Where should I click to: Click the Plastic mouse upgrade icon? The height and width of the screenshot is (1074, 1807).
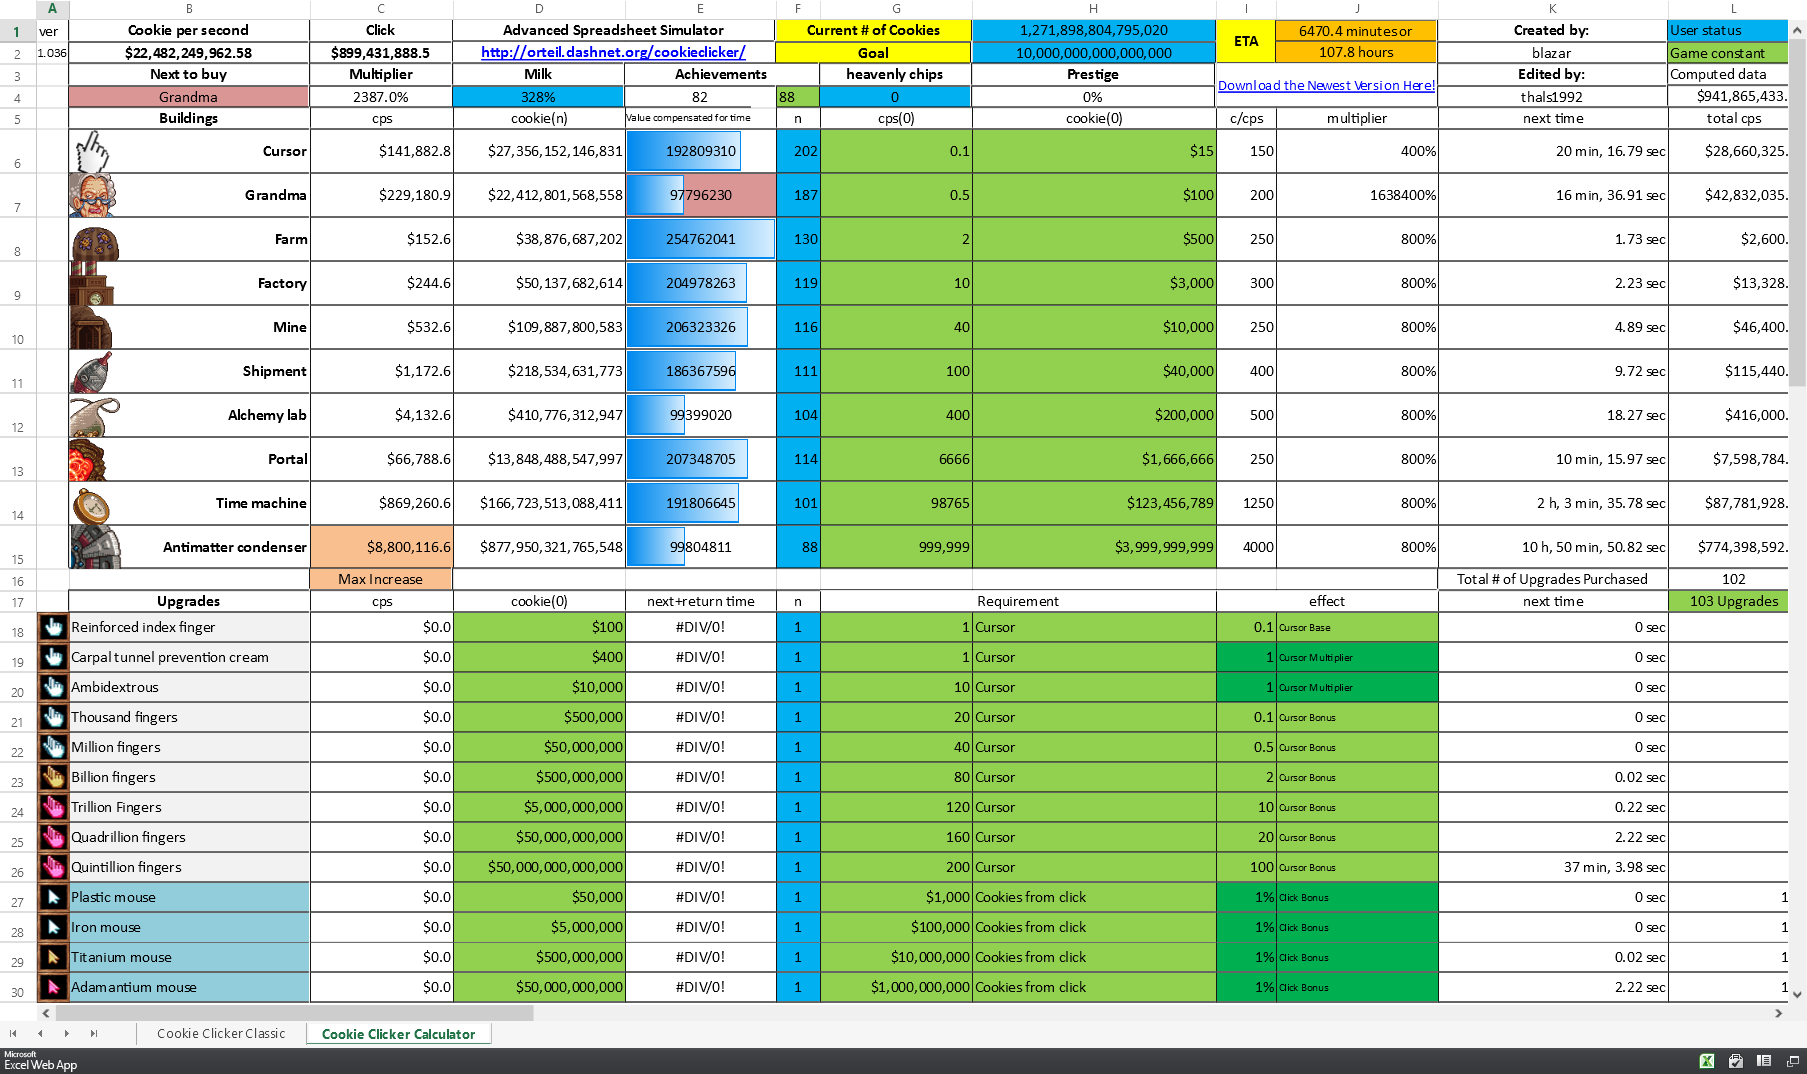click(x=53, y=897)
